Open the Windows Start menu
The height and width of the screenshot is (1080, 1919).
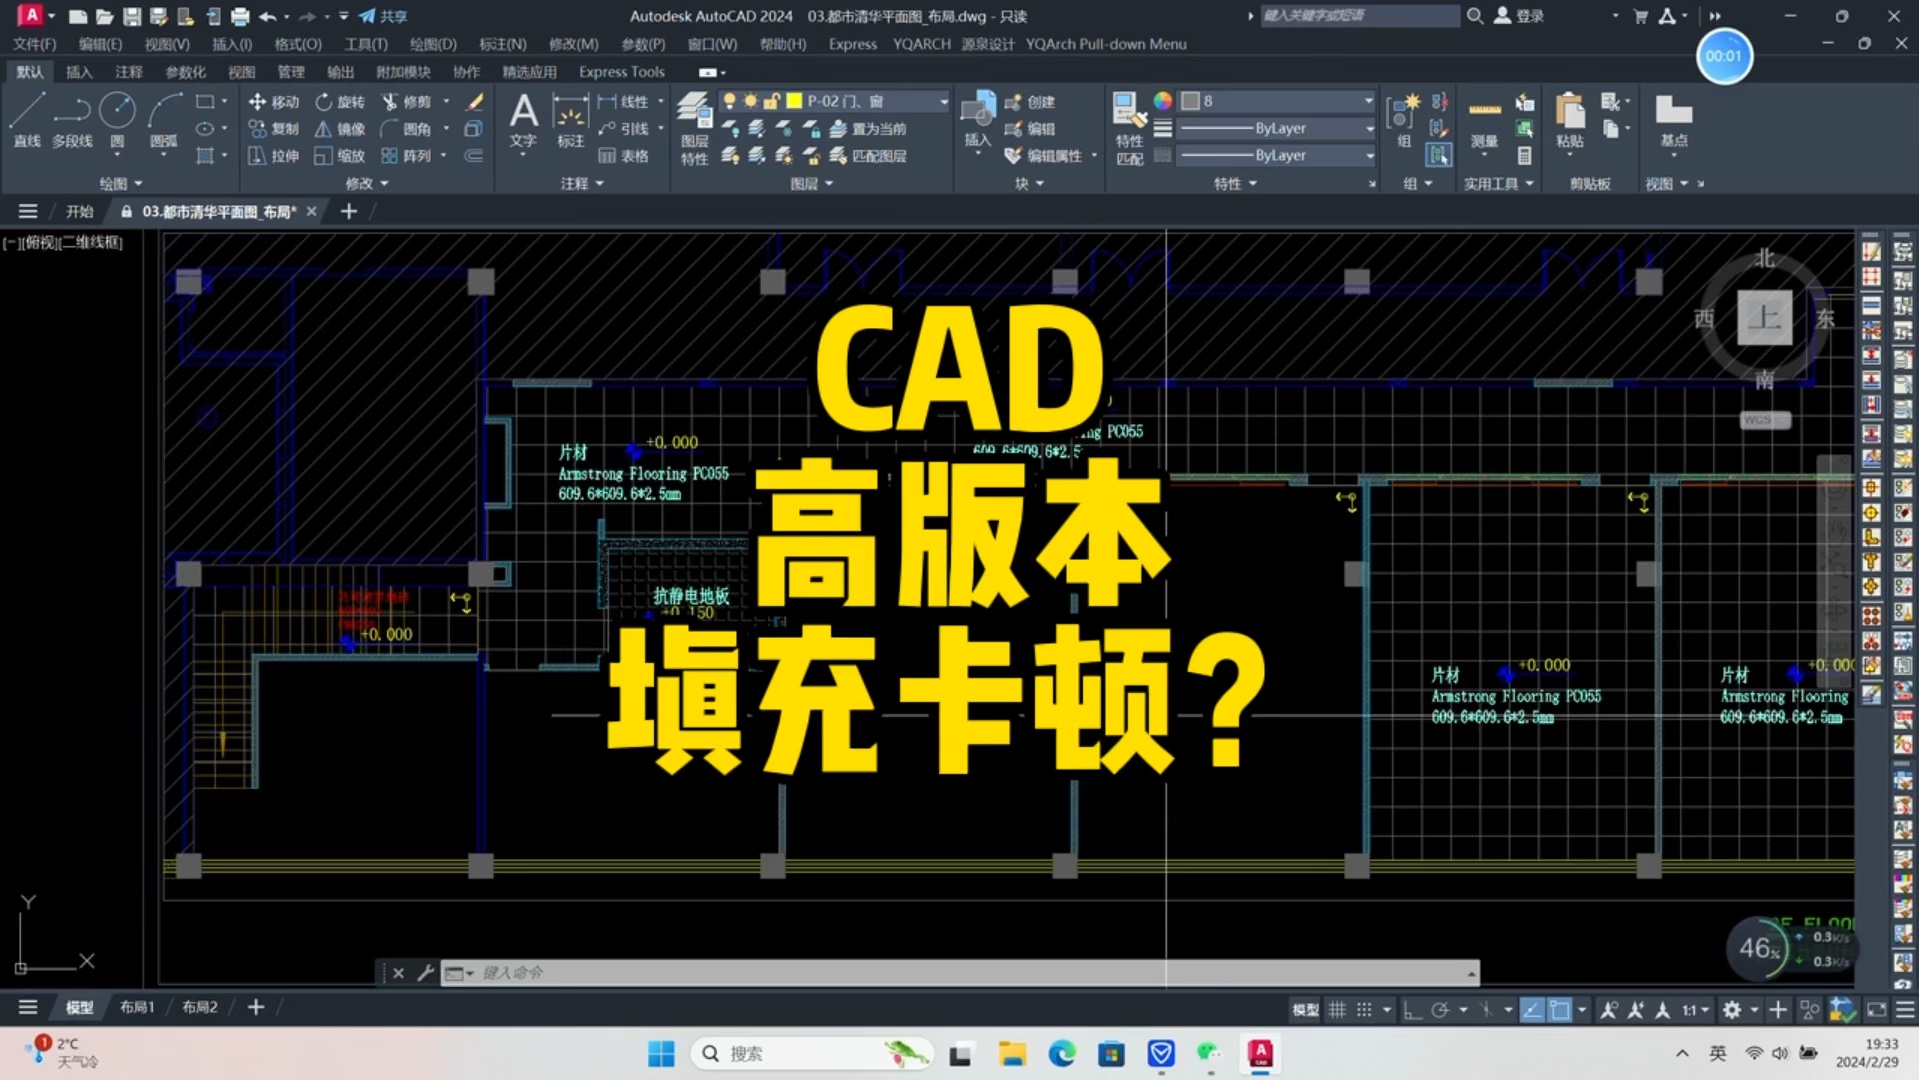661,1053
